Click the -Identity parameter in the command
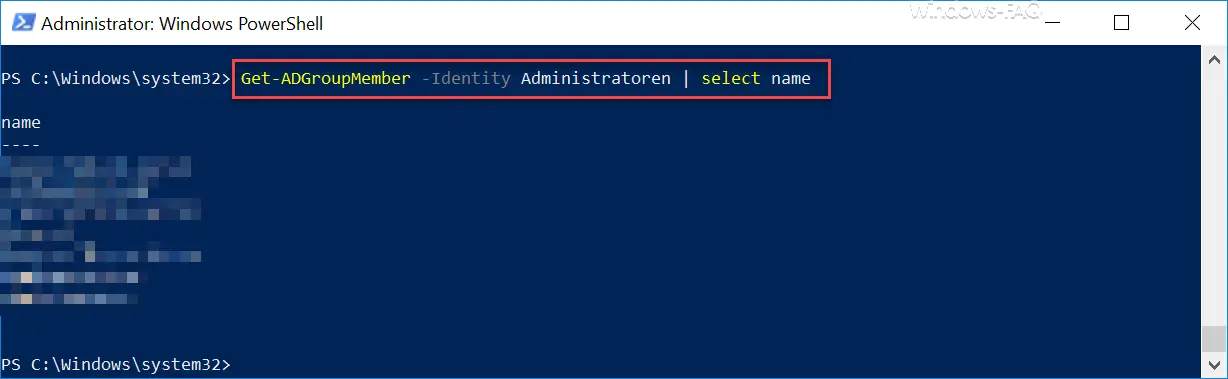 465,78
